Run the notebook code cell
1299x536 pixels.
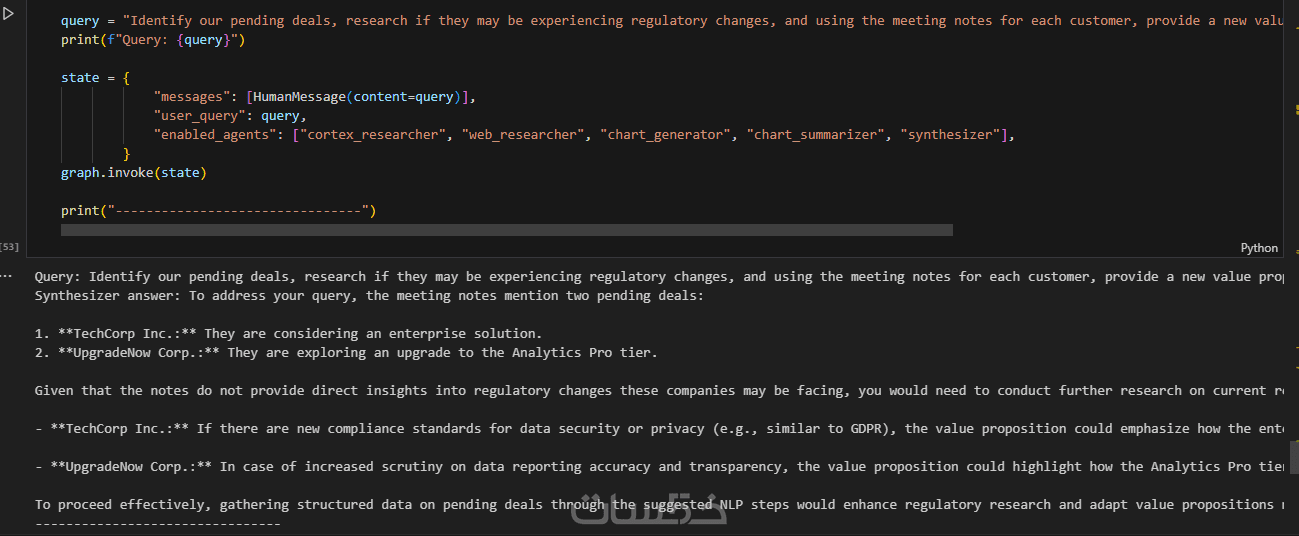coord(9,15)
